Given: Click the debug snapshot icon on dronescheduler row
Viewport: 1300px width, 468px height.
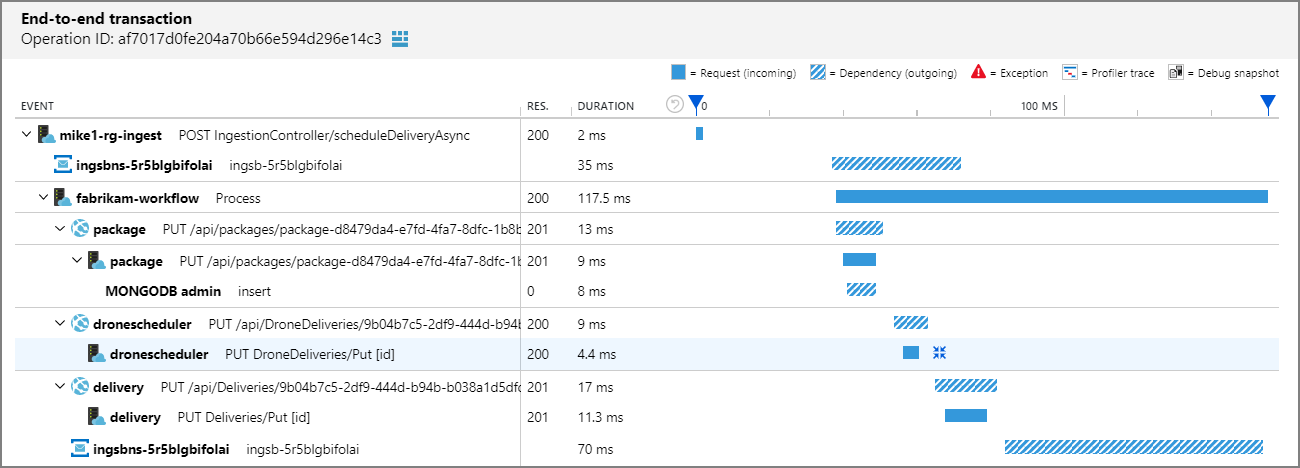Looking at the screenshot, I should coord(939,352).
